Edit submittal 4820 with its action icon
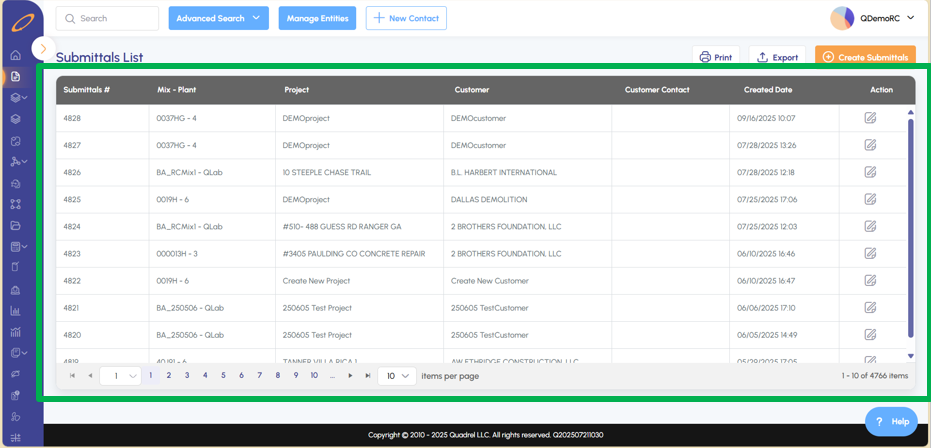 point(870,335)
